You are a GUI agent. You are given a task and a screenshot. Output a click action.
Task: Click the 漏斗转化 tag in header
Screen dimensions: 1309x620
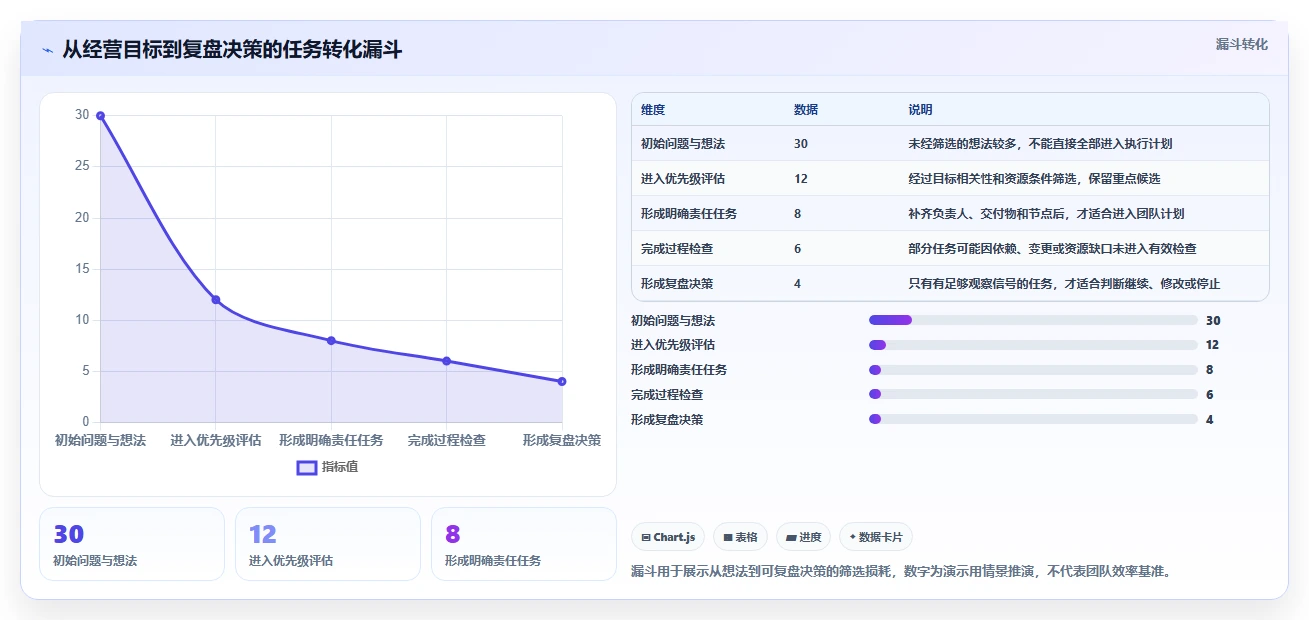point(1241,44)
